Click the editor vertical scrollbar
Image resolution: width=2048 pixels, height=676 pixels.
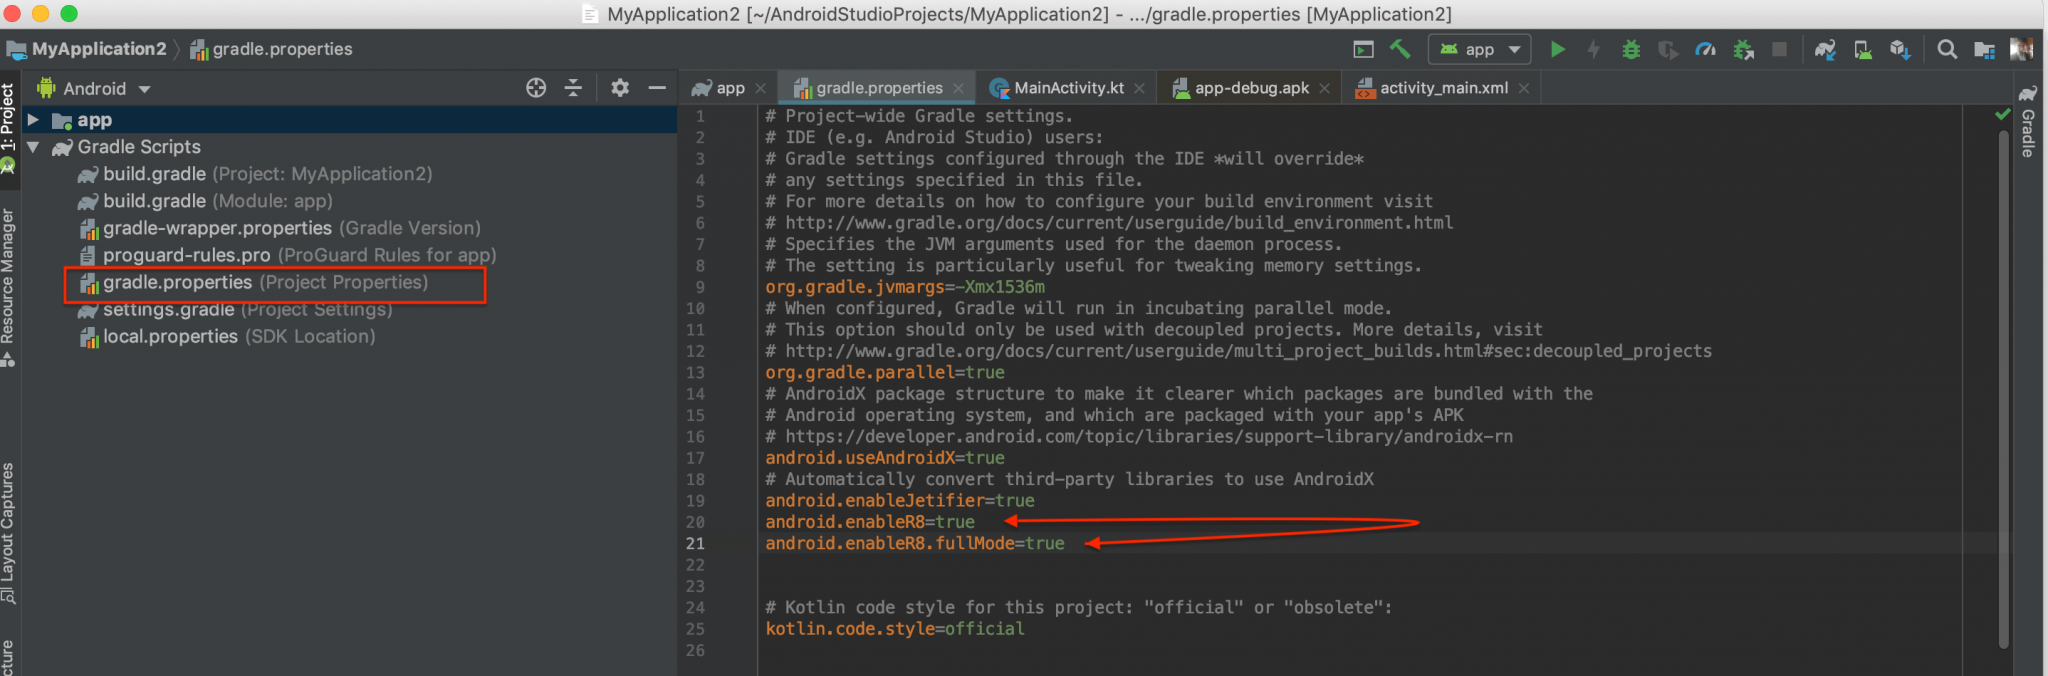tap(2003, 390)
